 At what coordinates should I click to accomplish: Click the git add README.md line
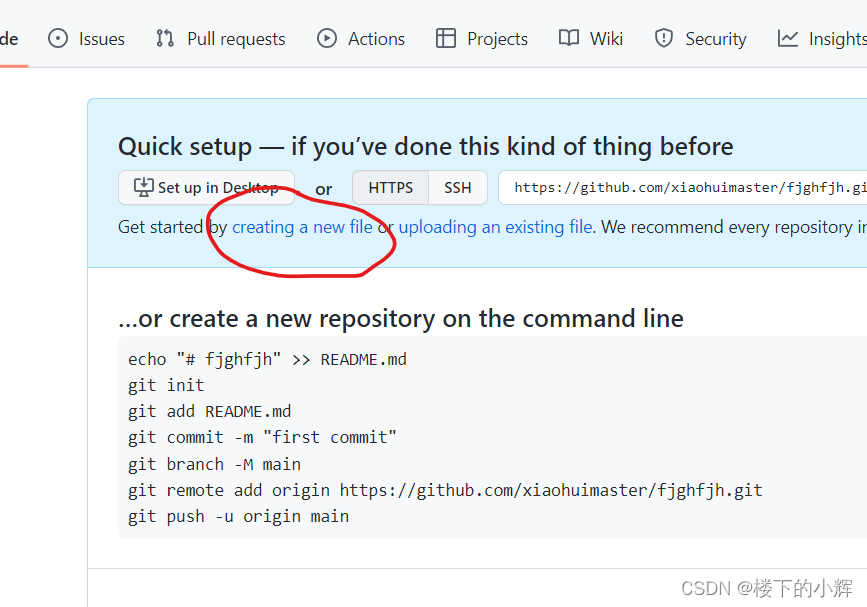210,411
